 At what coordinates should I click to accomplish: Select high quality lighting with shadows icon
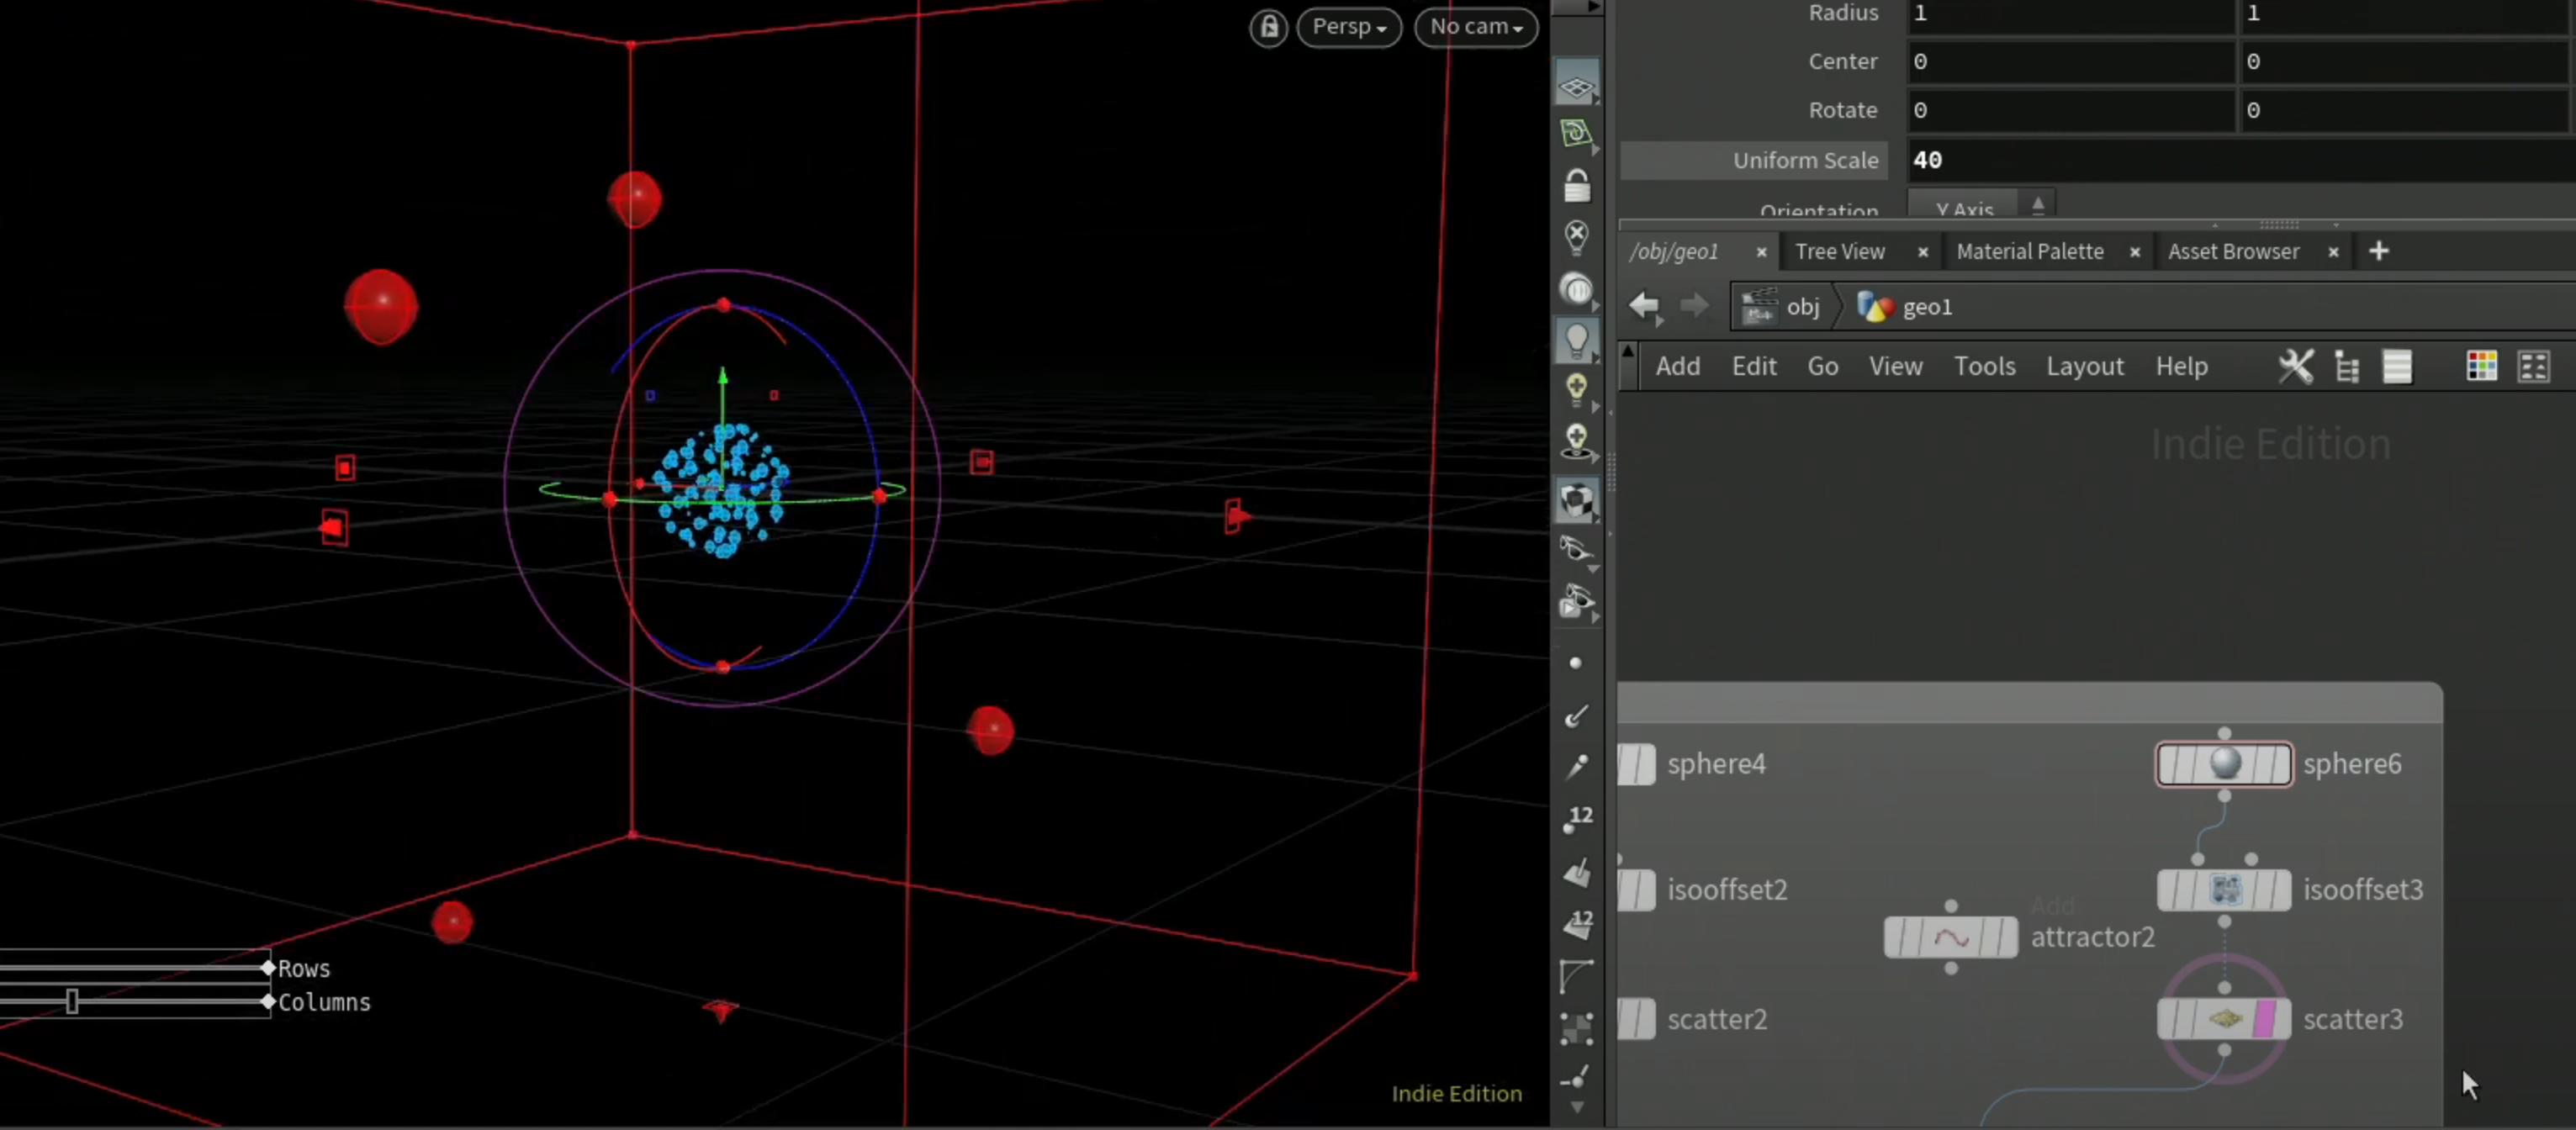pos(1577,441)
